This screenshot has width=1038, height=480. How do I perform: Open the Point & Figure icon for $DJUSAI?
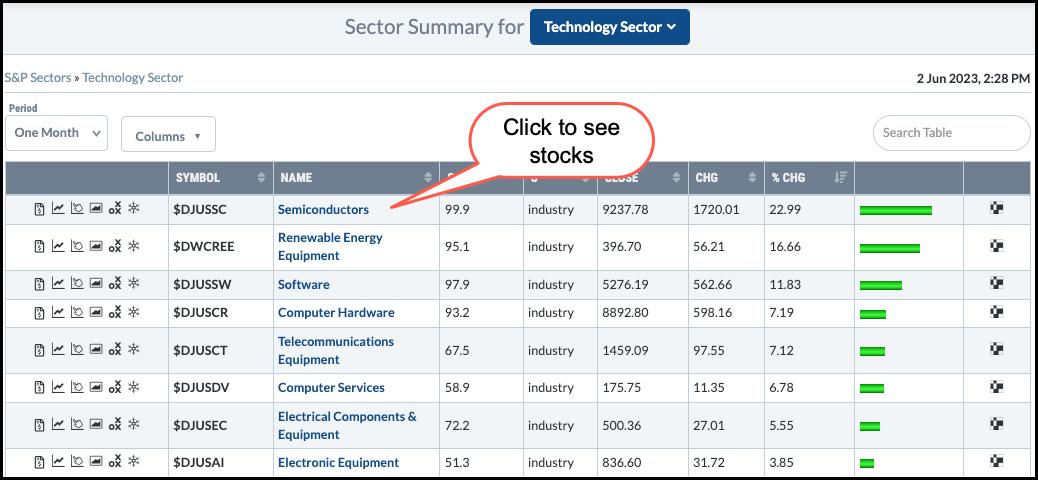[x=115, y=462]
